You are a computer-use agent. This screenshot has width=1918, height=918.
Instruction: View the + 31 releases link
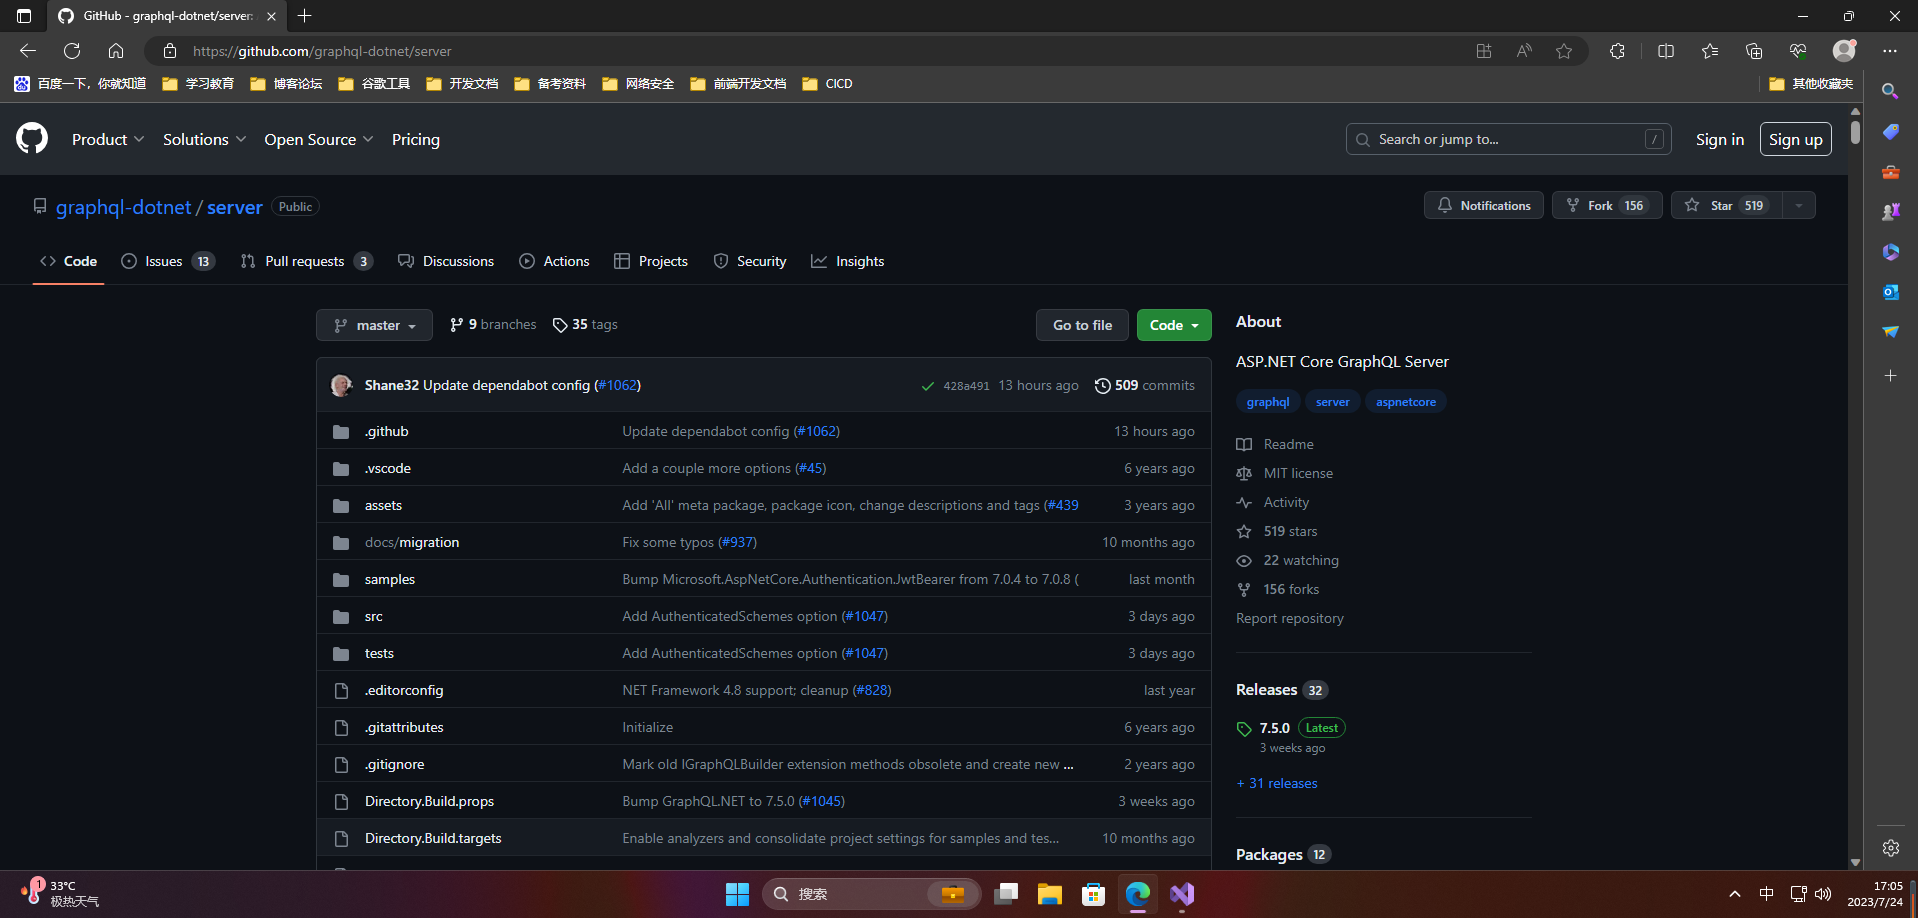pos(1277,783)
